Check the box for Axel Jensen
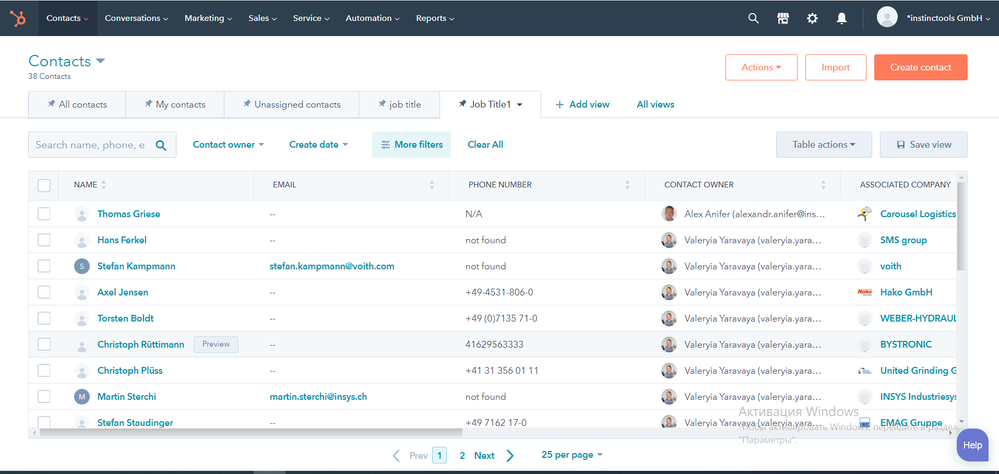Image resolution: width=999 pixels, height=474 pixels. tap(44, 292)
